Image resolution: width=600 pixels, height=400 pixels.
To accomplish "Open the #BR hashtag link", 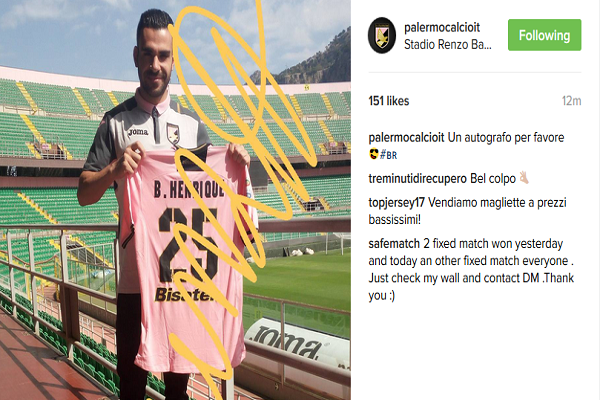I will (x=388, y=155).
